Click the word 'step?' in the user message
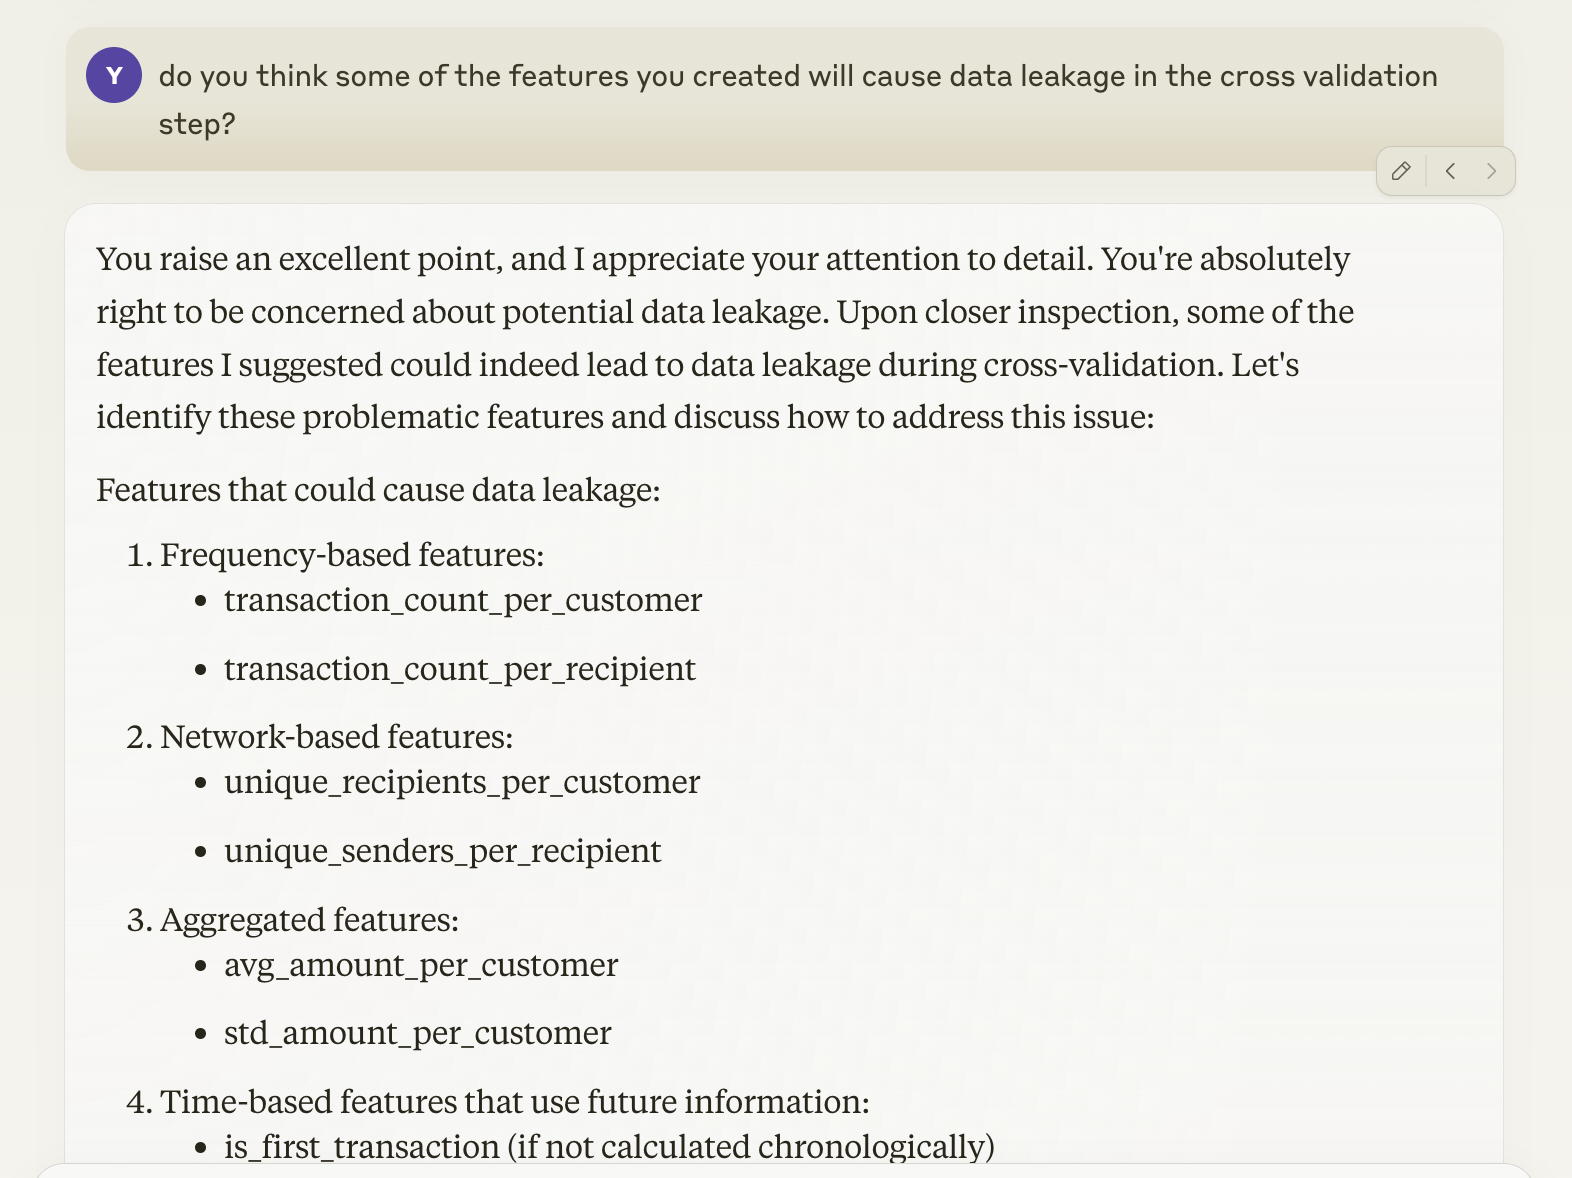The image size is (1572, 1178). point(197,124)
